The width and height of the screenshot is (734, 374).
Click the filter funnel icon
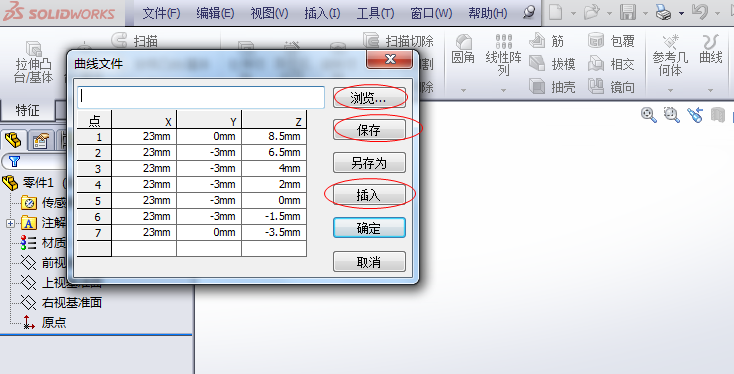click(x=15, y=161)
